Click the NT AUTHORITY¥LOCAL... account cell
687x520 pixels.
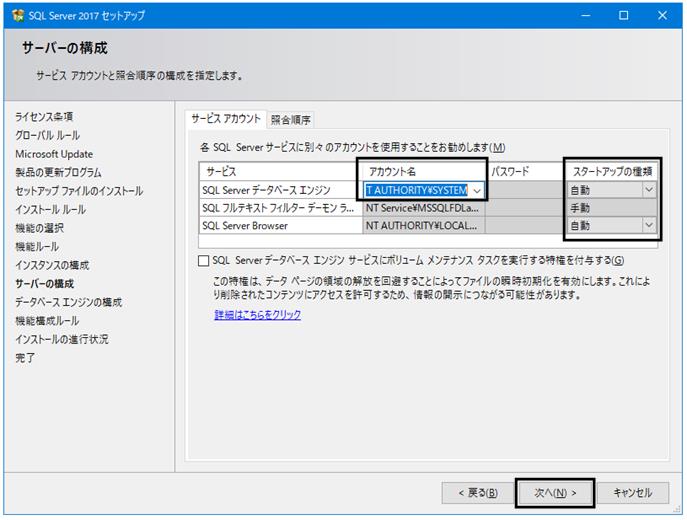click(x=423, y=226)
